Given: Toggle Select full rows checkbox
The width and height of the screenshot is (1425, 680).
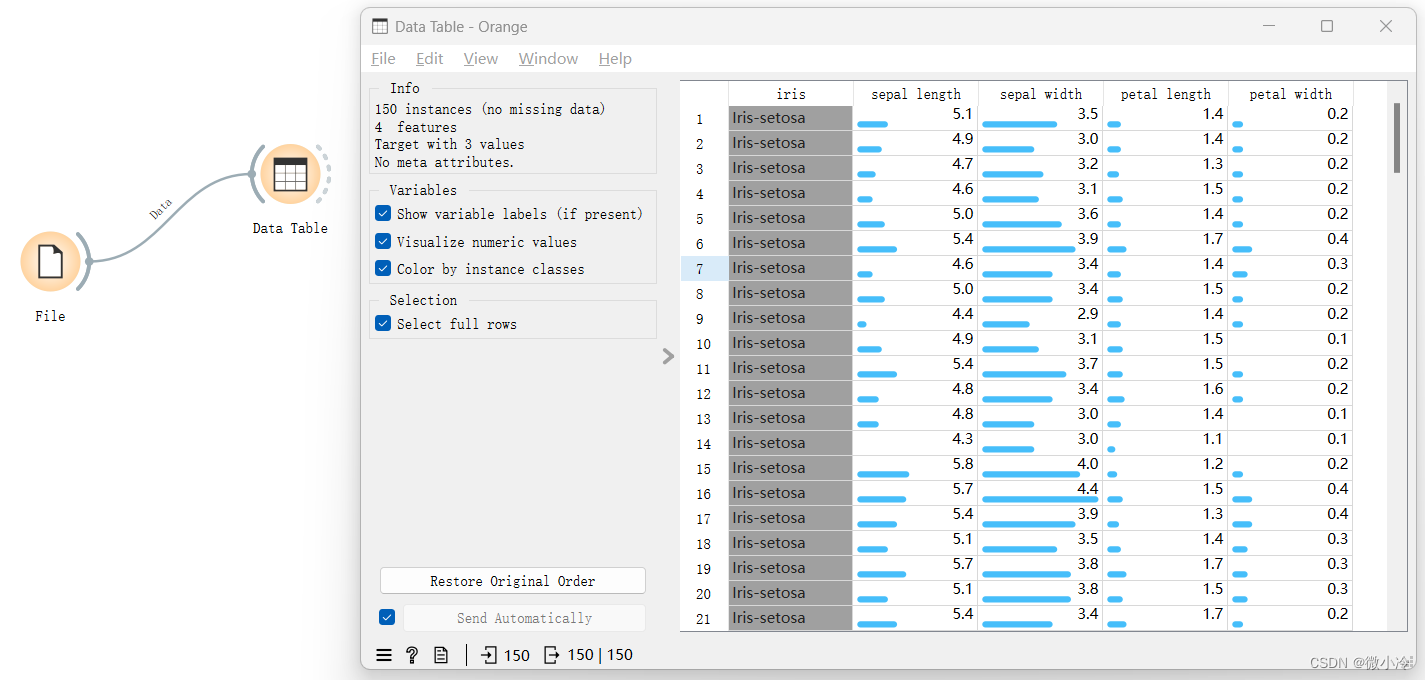Looking at the screenshot, I should [383, 323].
